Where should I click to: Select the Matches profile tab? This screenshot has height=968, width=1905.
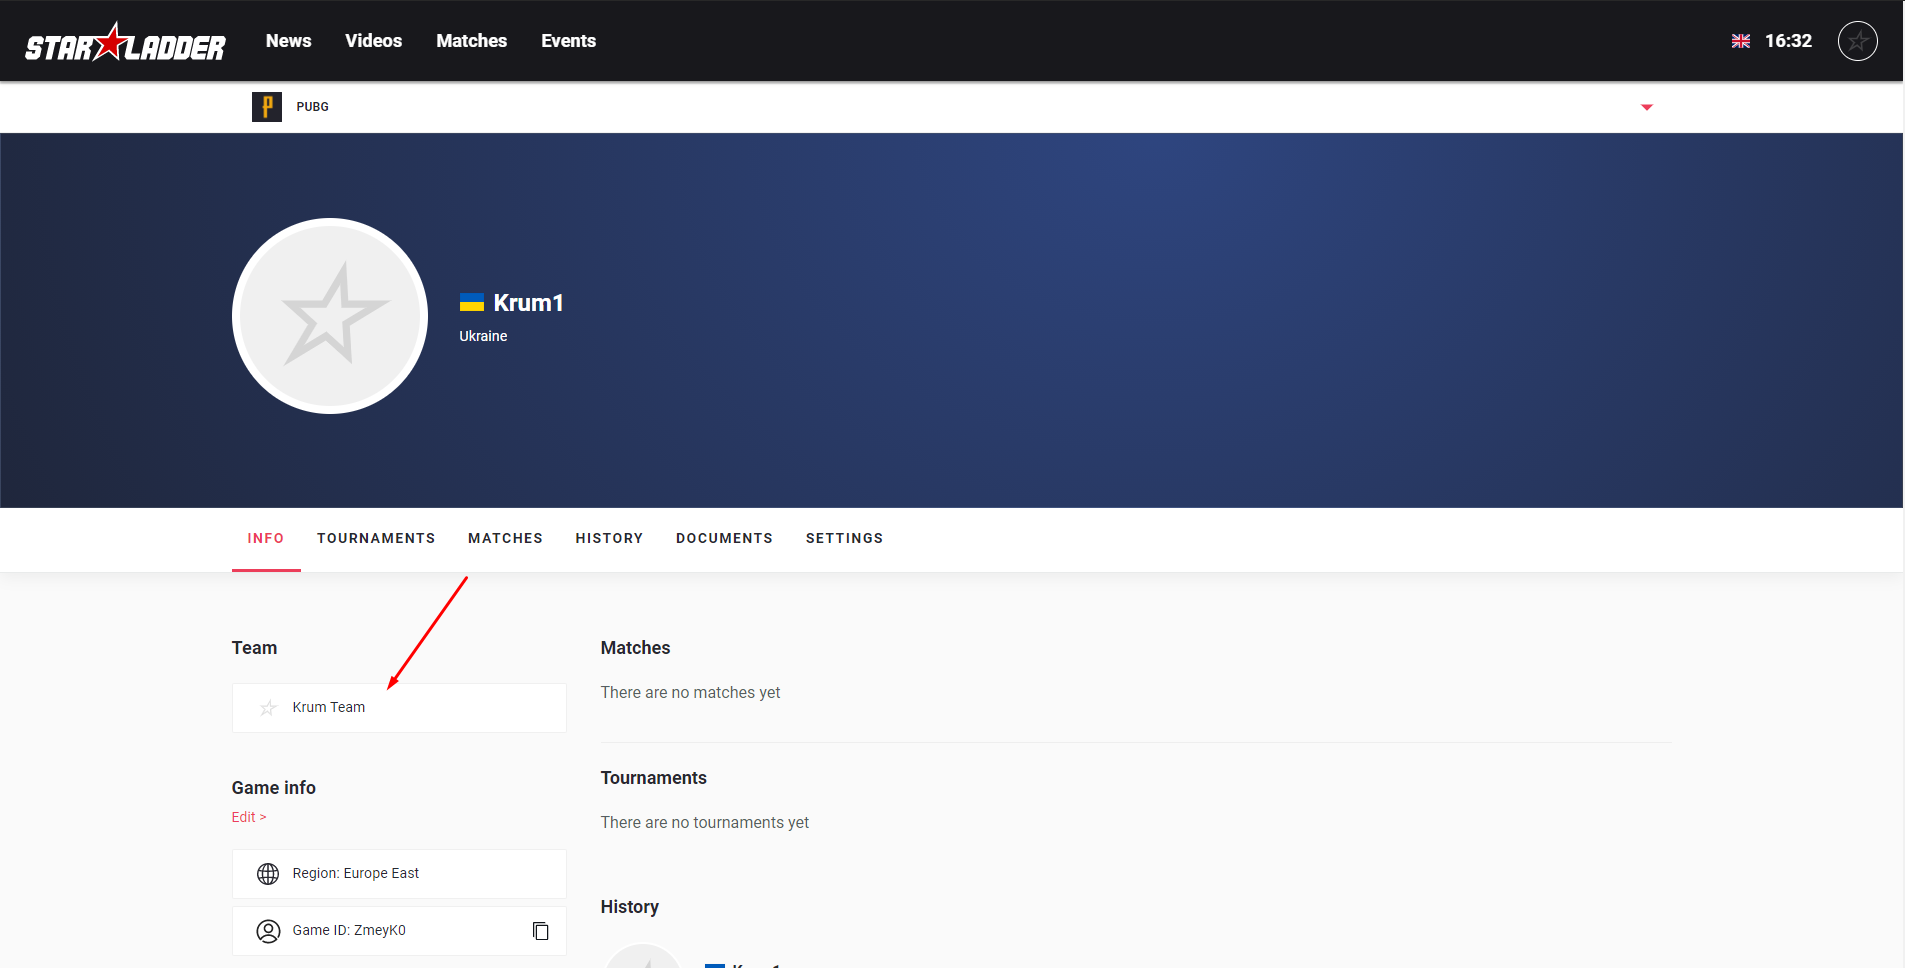coord(505,538)
